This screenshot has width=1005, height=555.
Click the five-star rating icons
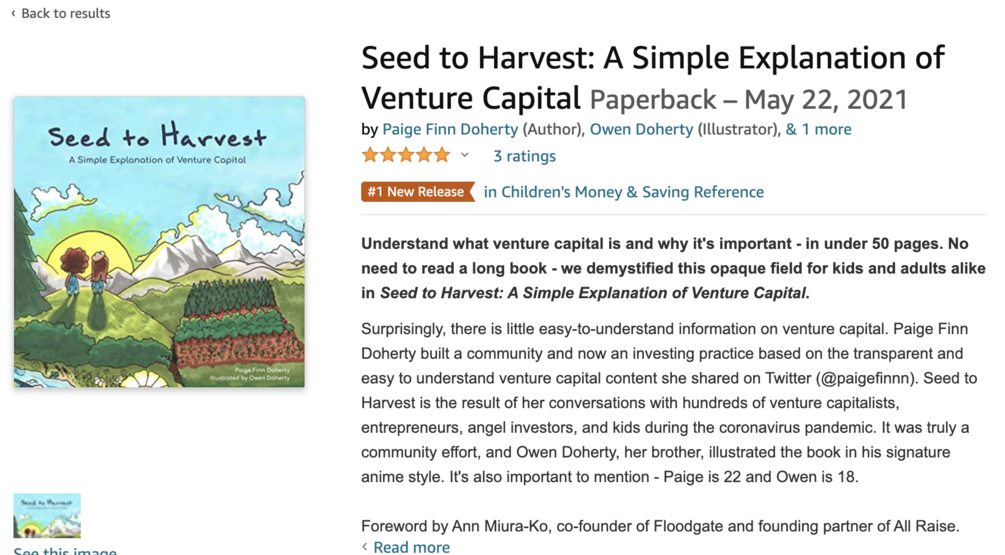coord(405,155)
